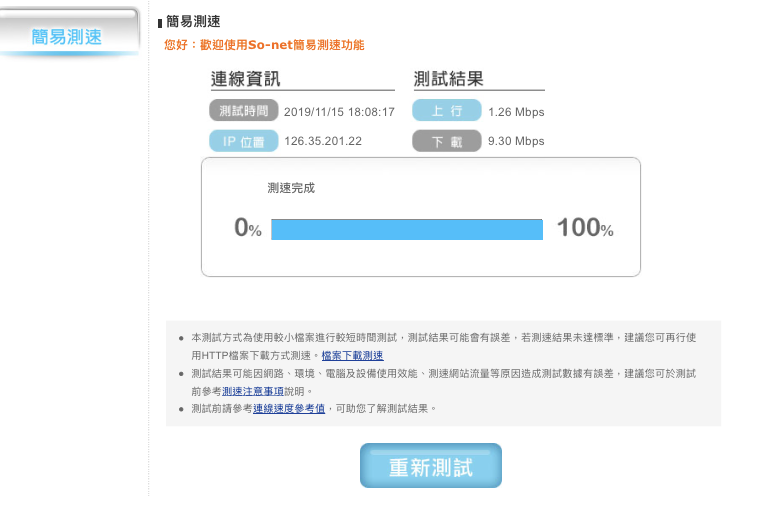Click the 1.26 Mbps upload result
Screen dimensions: 770x513
click(x=516, y=112)
